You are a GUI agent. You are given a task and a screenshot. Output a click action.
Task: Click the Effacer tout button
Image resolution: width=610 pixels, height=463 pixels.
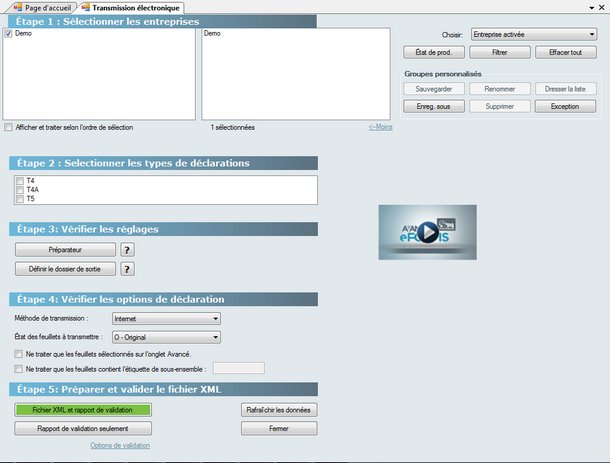[566, 52]
